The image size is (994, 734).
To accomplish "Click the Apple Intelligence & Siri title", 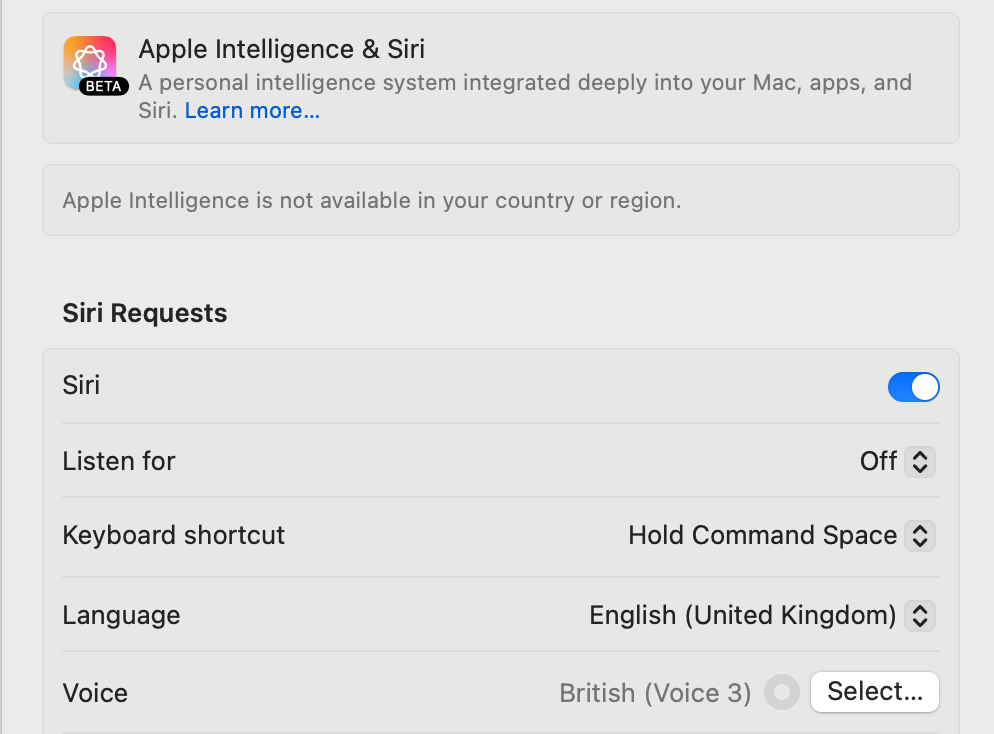I will (281, 49).
